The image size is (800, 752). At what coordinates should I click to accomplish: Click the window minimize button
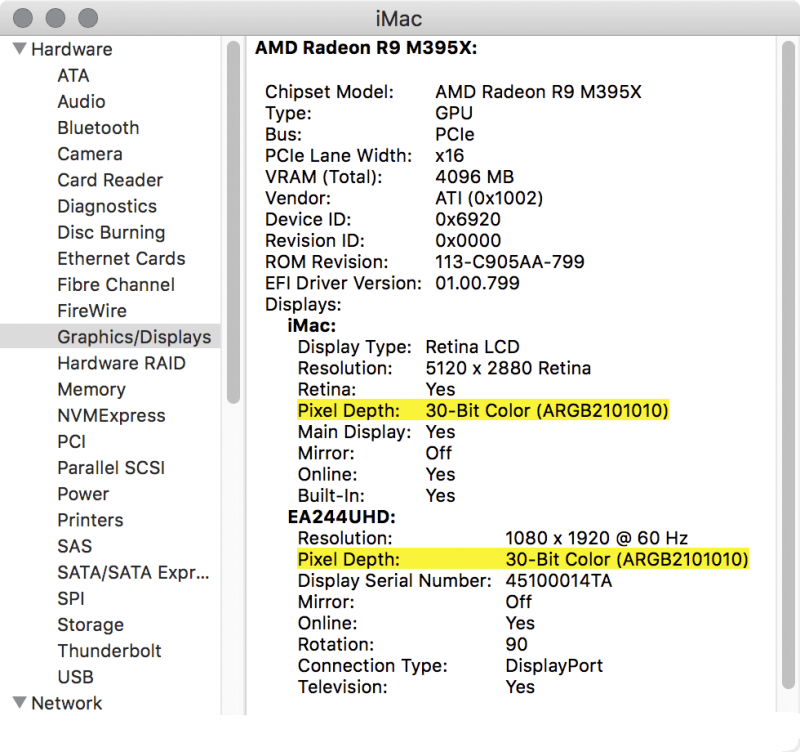tap(55, 18)
